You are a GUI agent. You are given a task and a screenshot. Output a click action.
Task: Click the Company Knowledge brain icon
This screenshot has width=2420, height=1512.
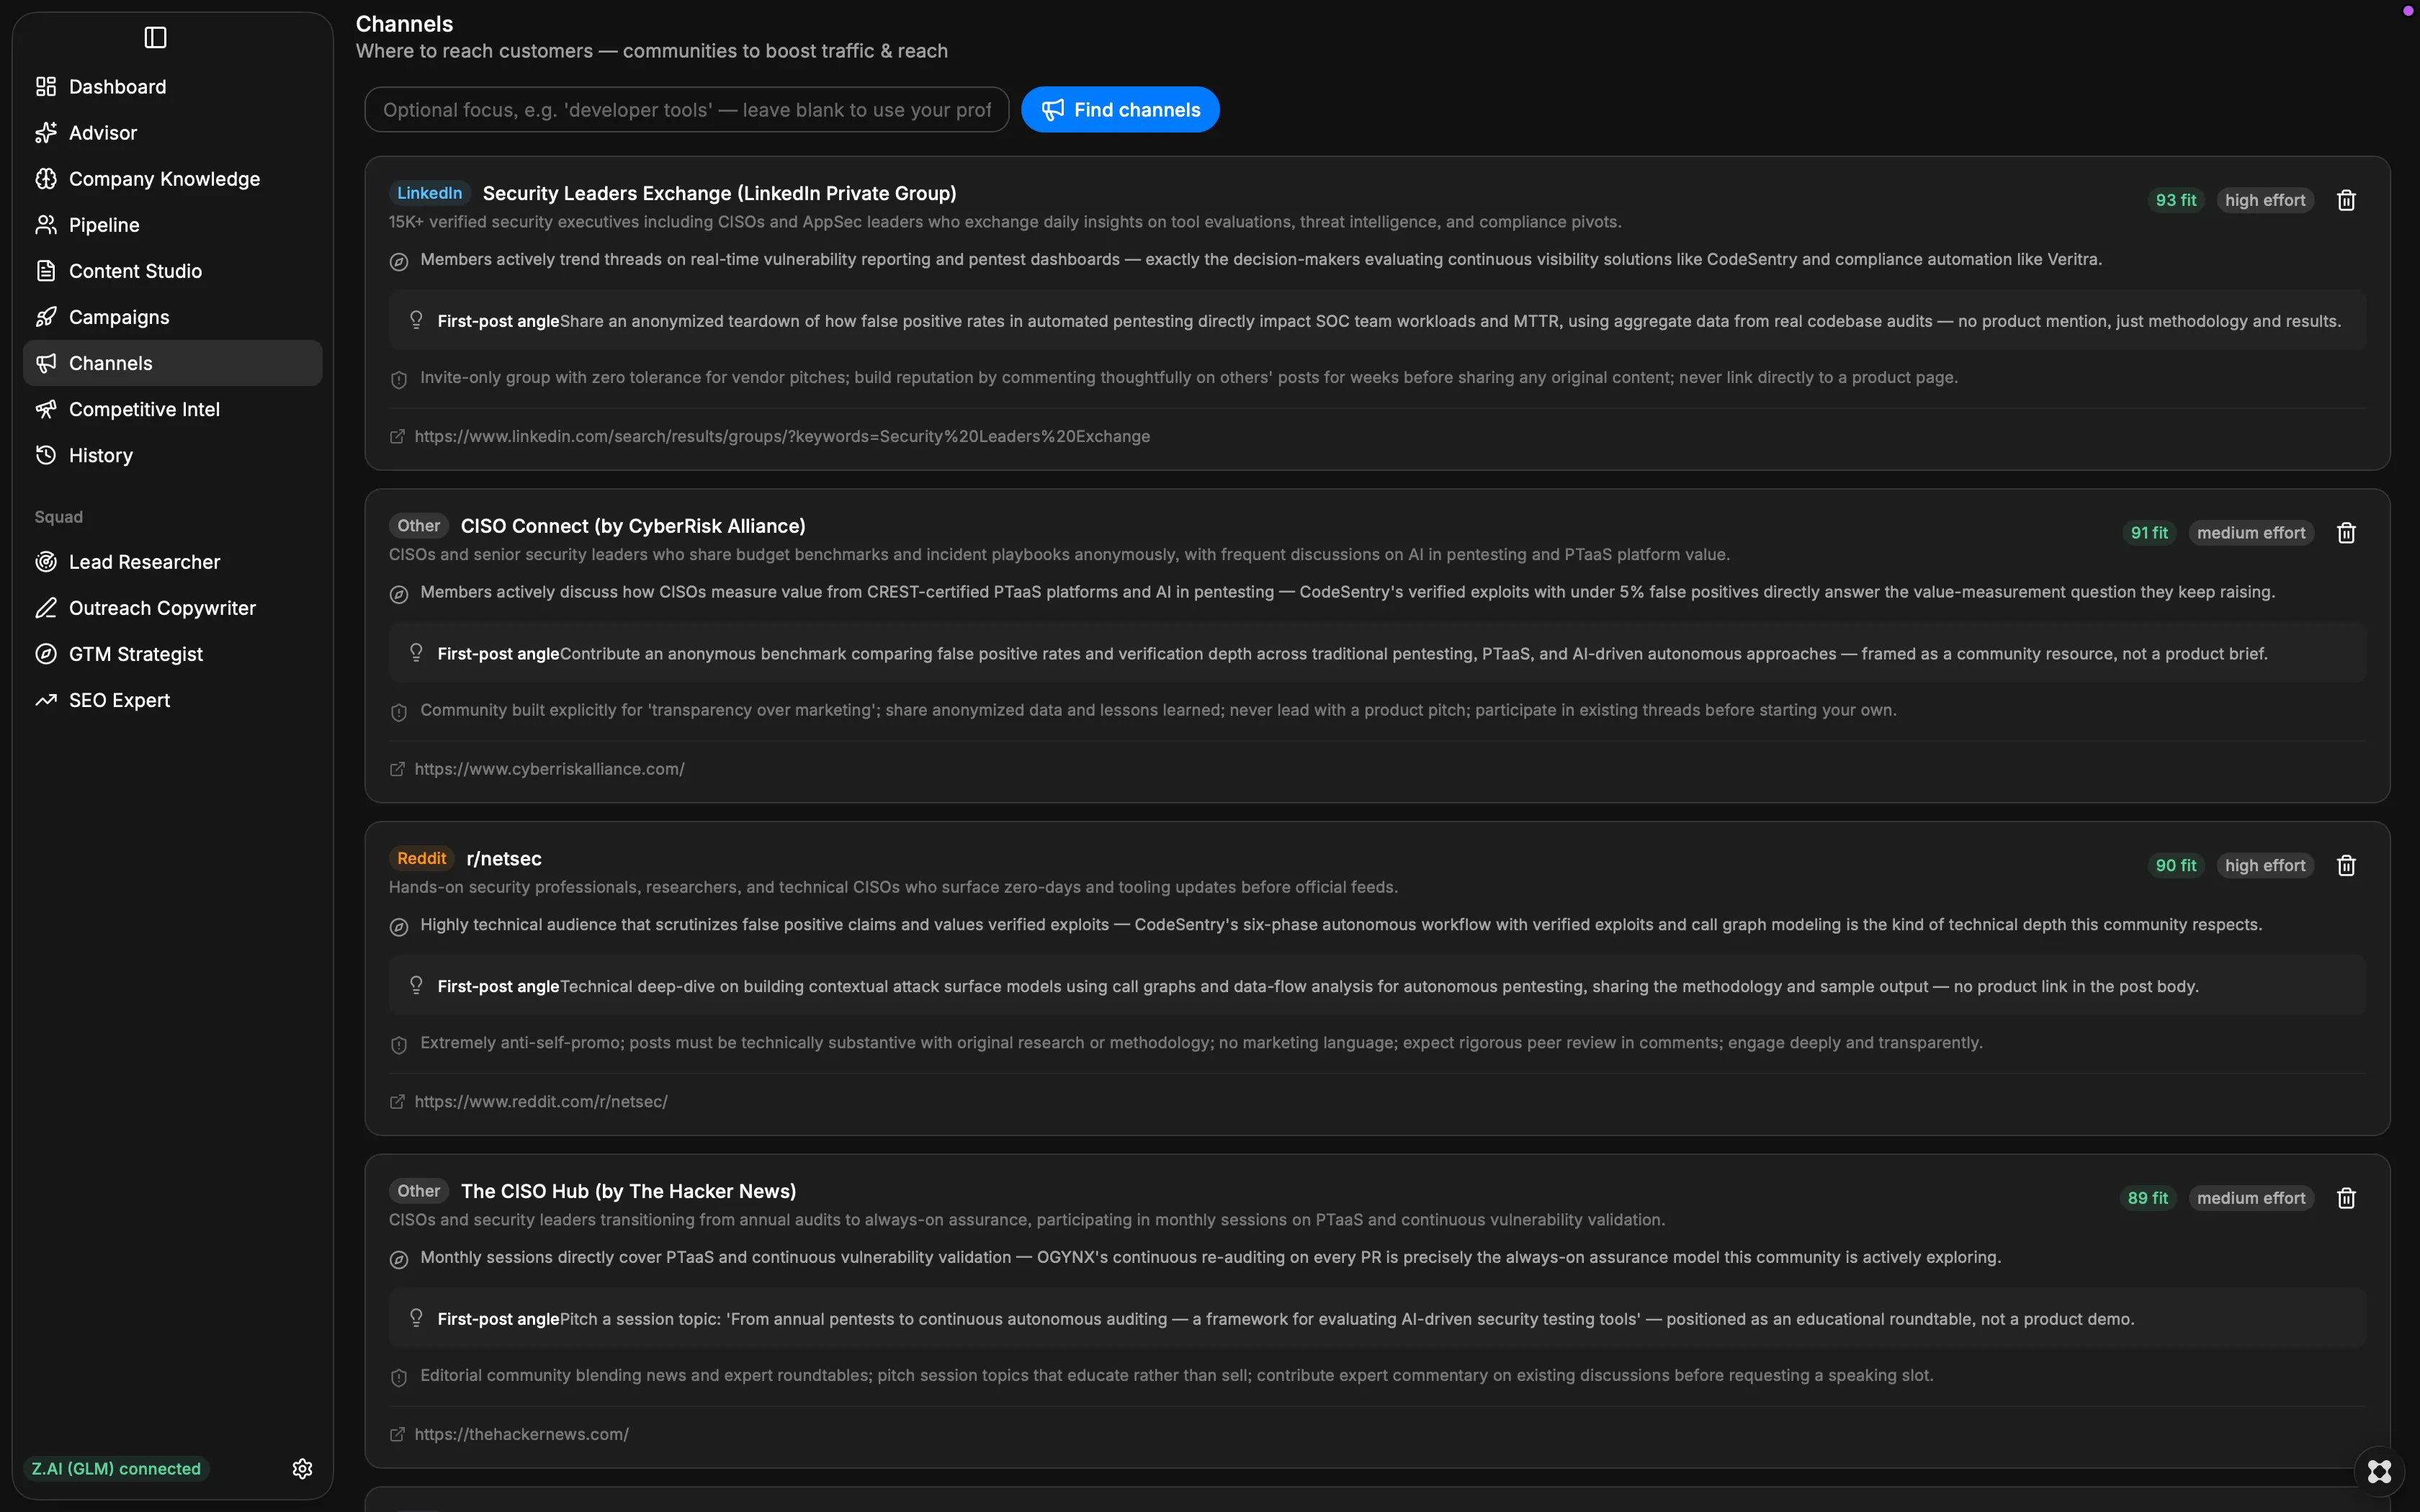click(x=46, y=179)
